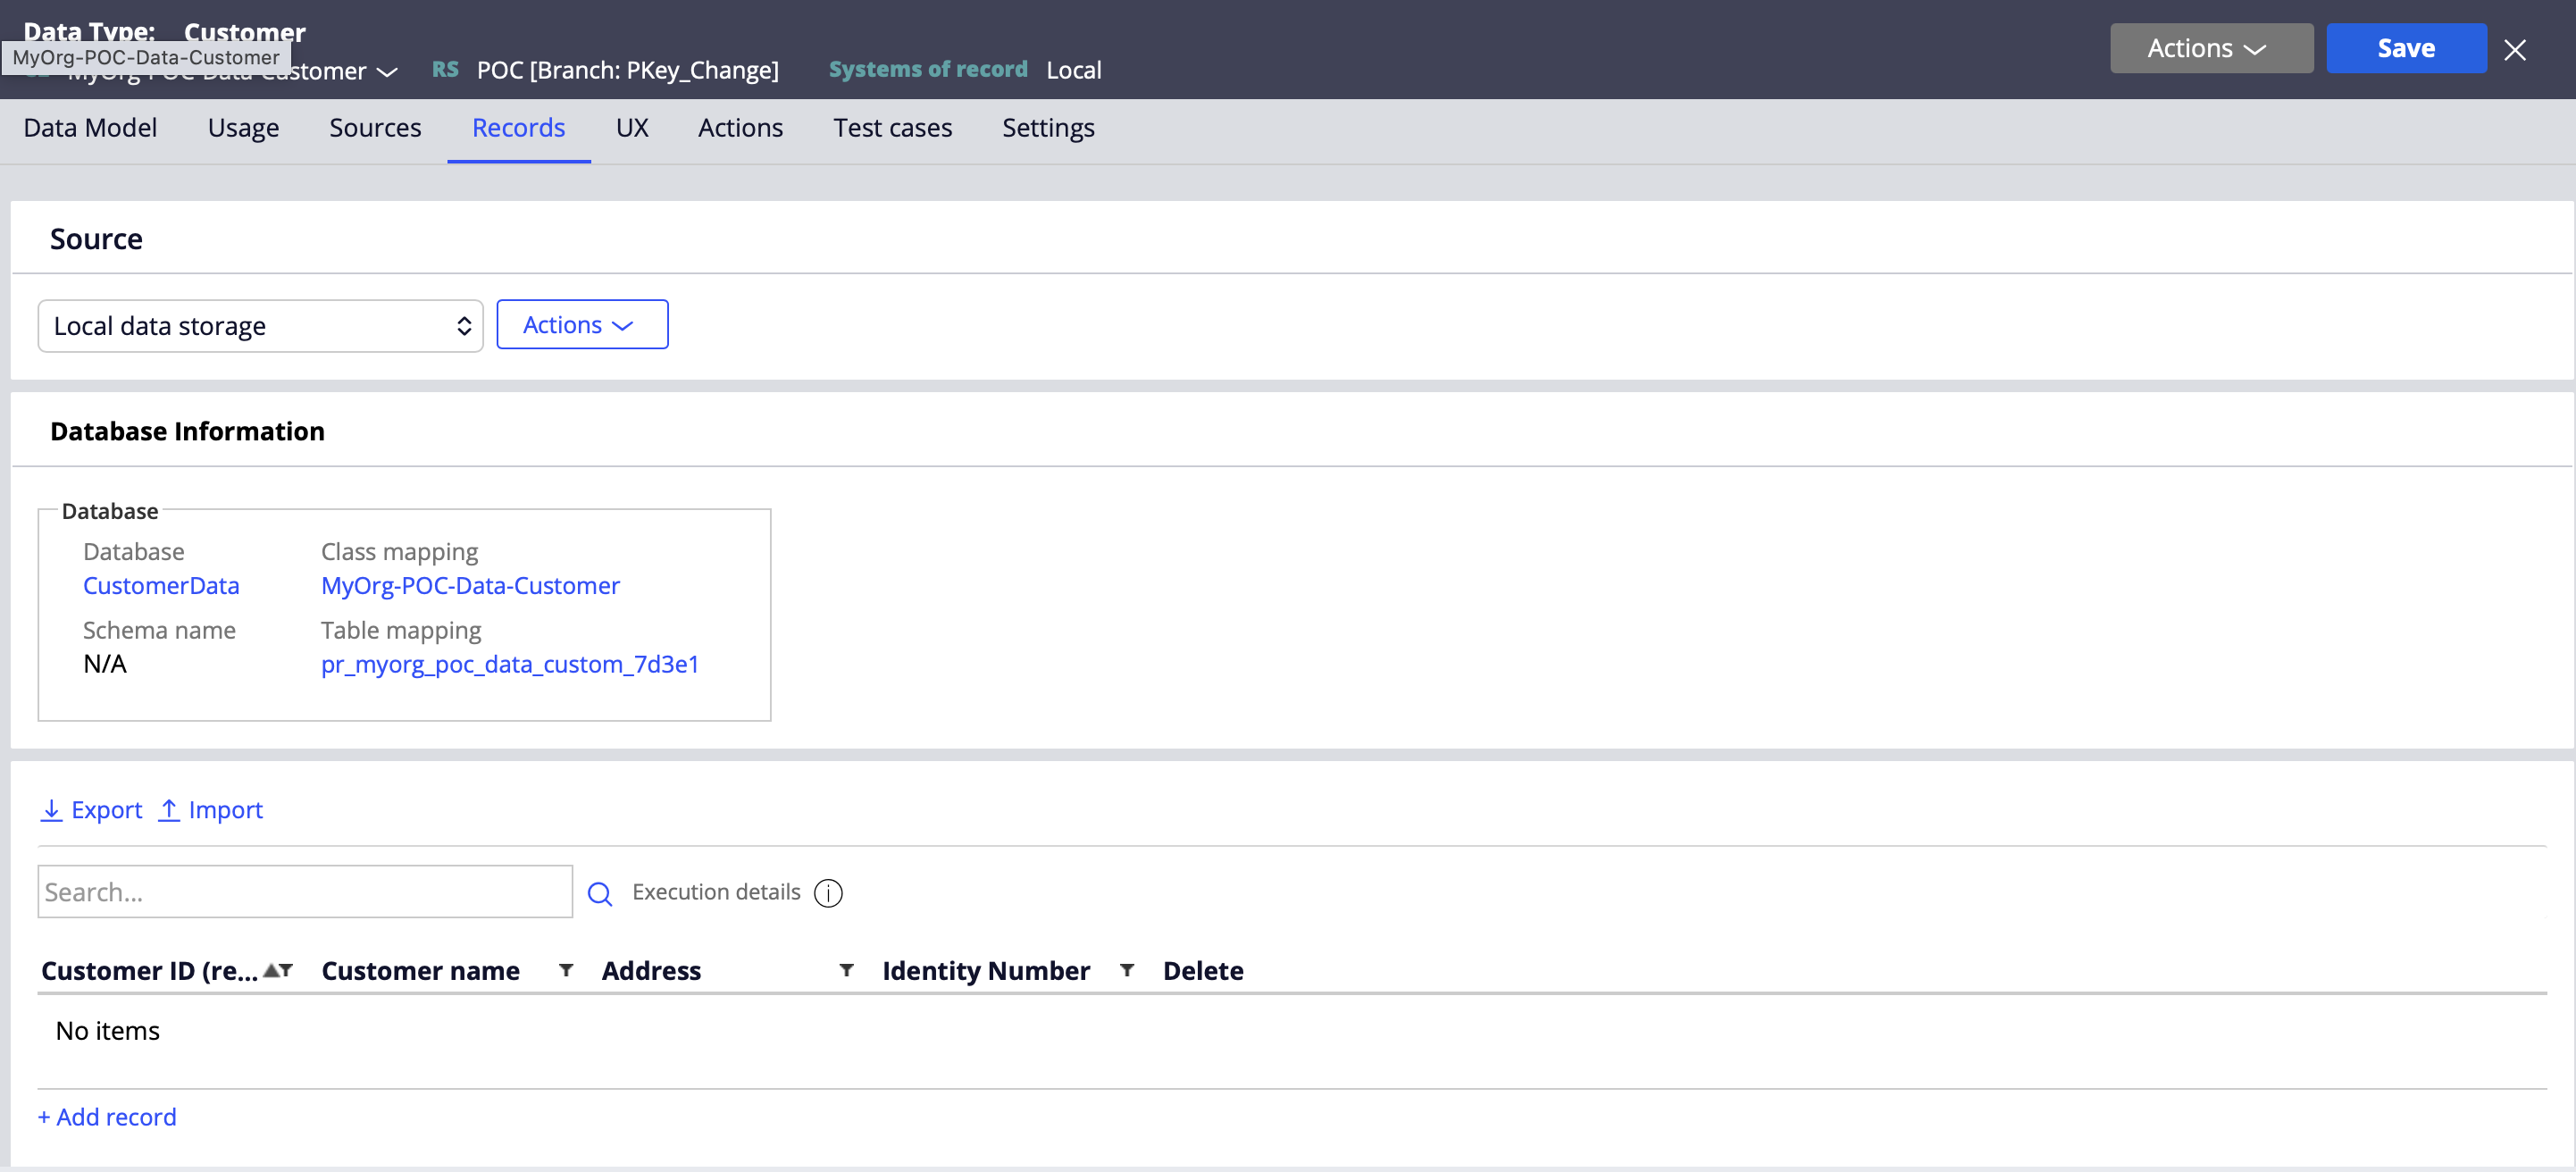Open the Local data storage dropdown
The image size is (2576, 1172).
click(260, 325)
